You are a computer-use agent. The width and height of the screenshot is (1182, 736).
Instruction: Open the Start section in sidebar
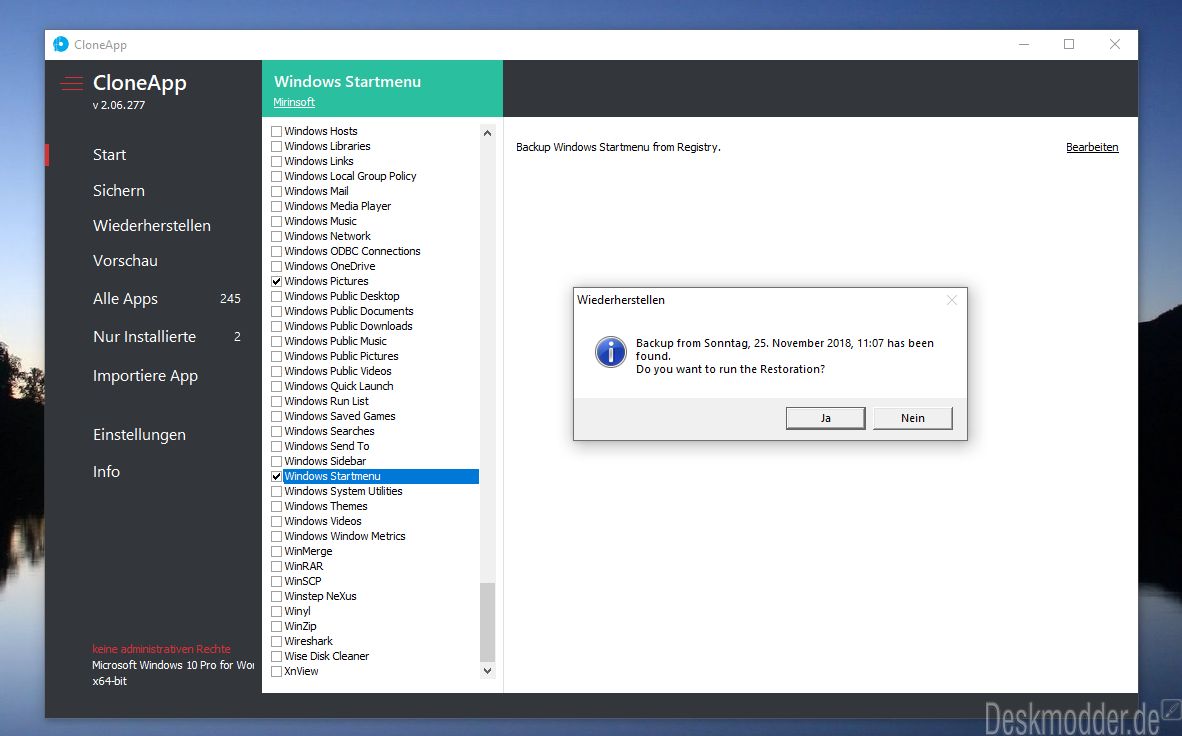tap(109, 155)
